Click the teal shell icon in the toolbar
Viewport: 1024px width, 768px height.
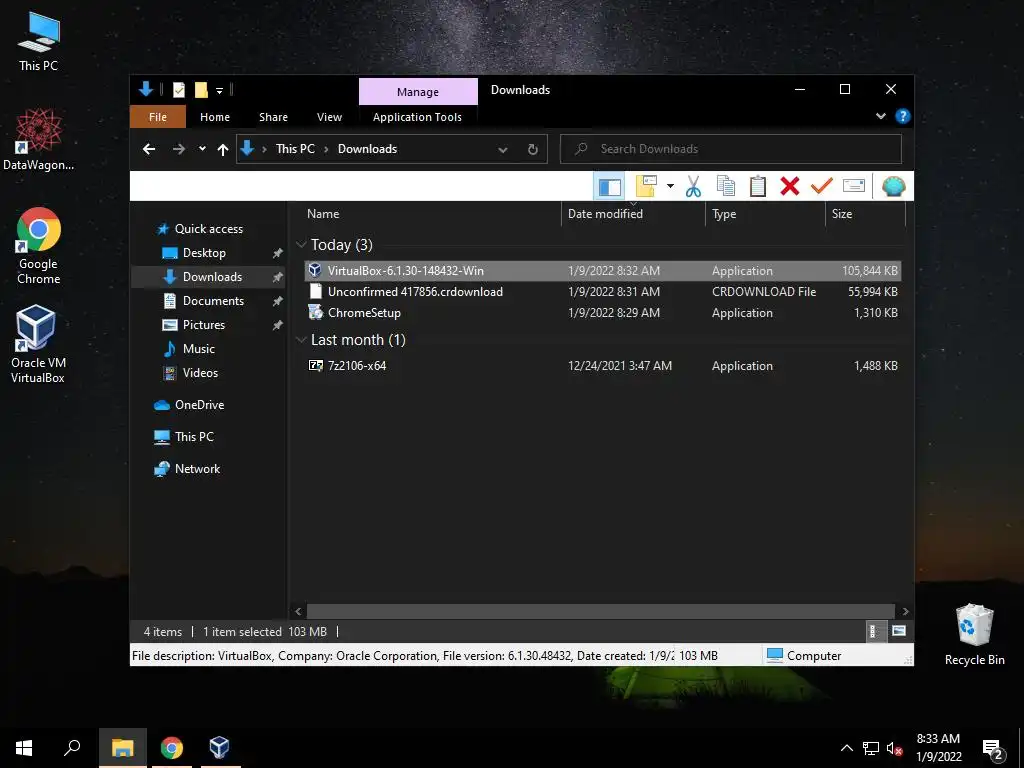pos(893,186)
